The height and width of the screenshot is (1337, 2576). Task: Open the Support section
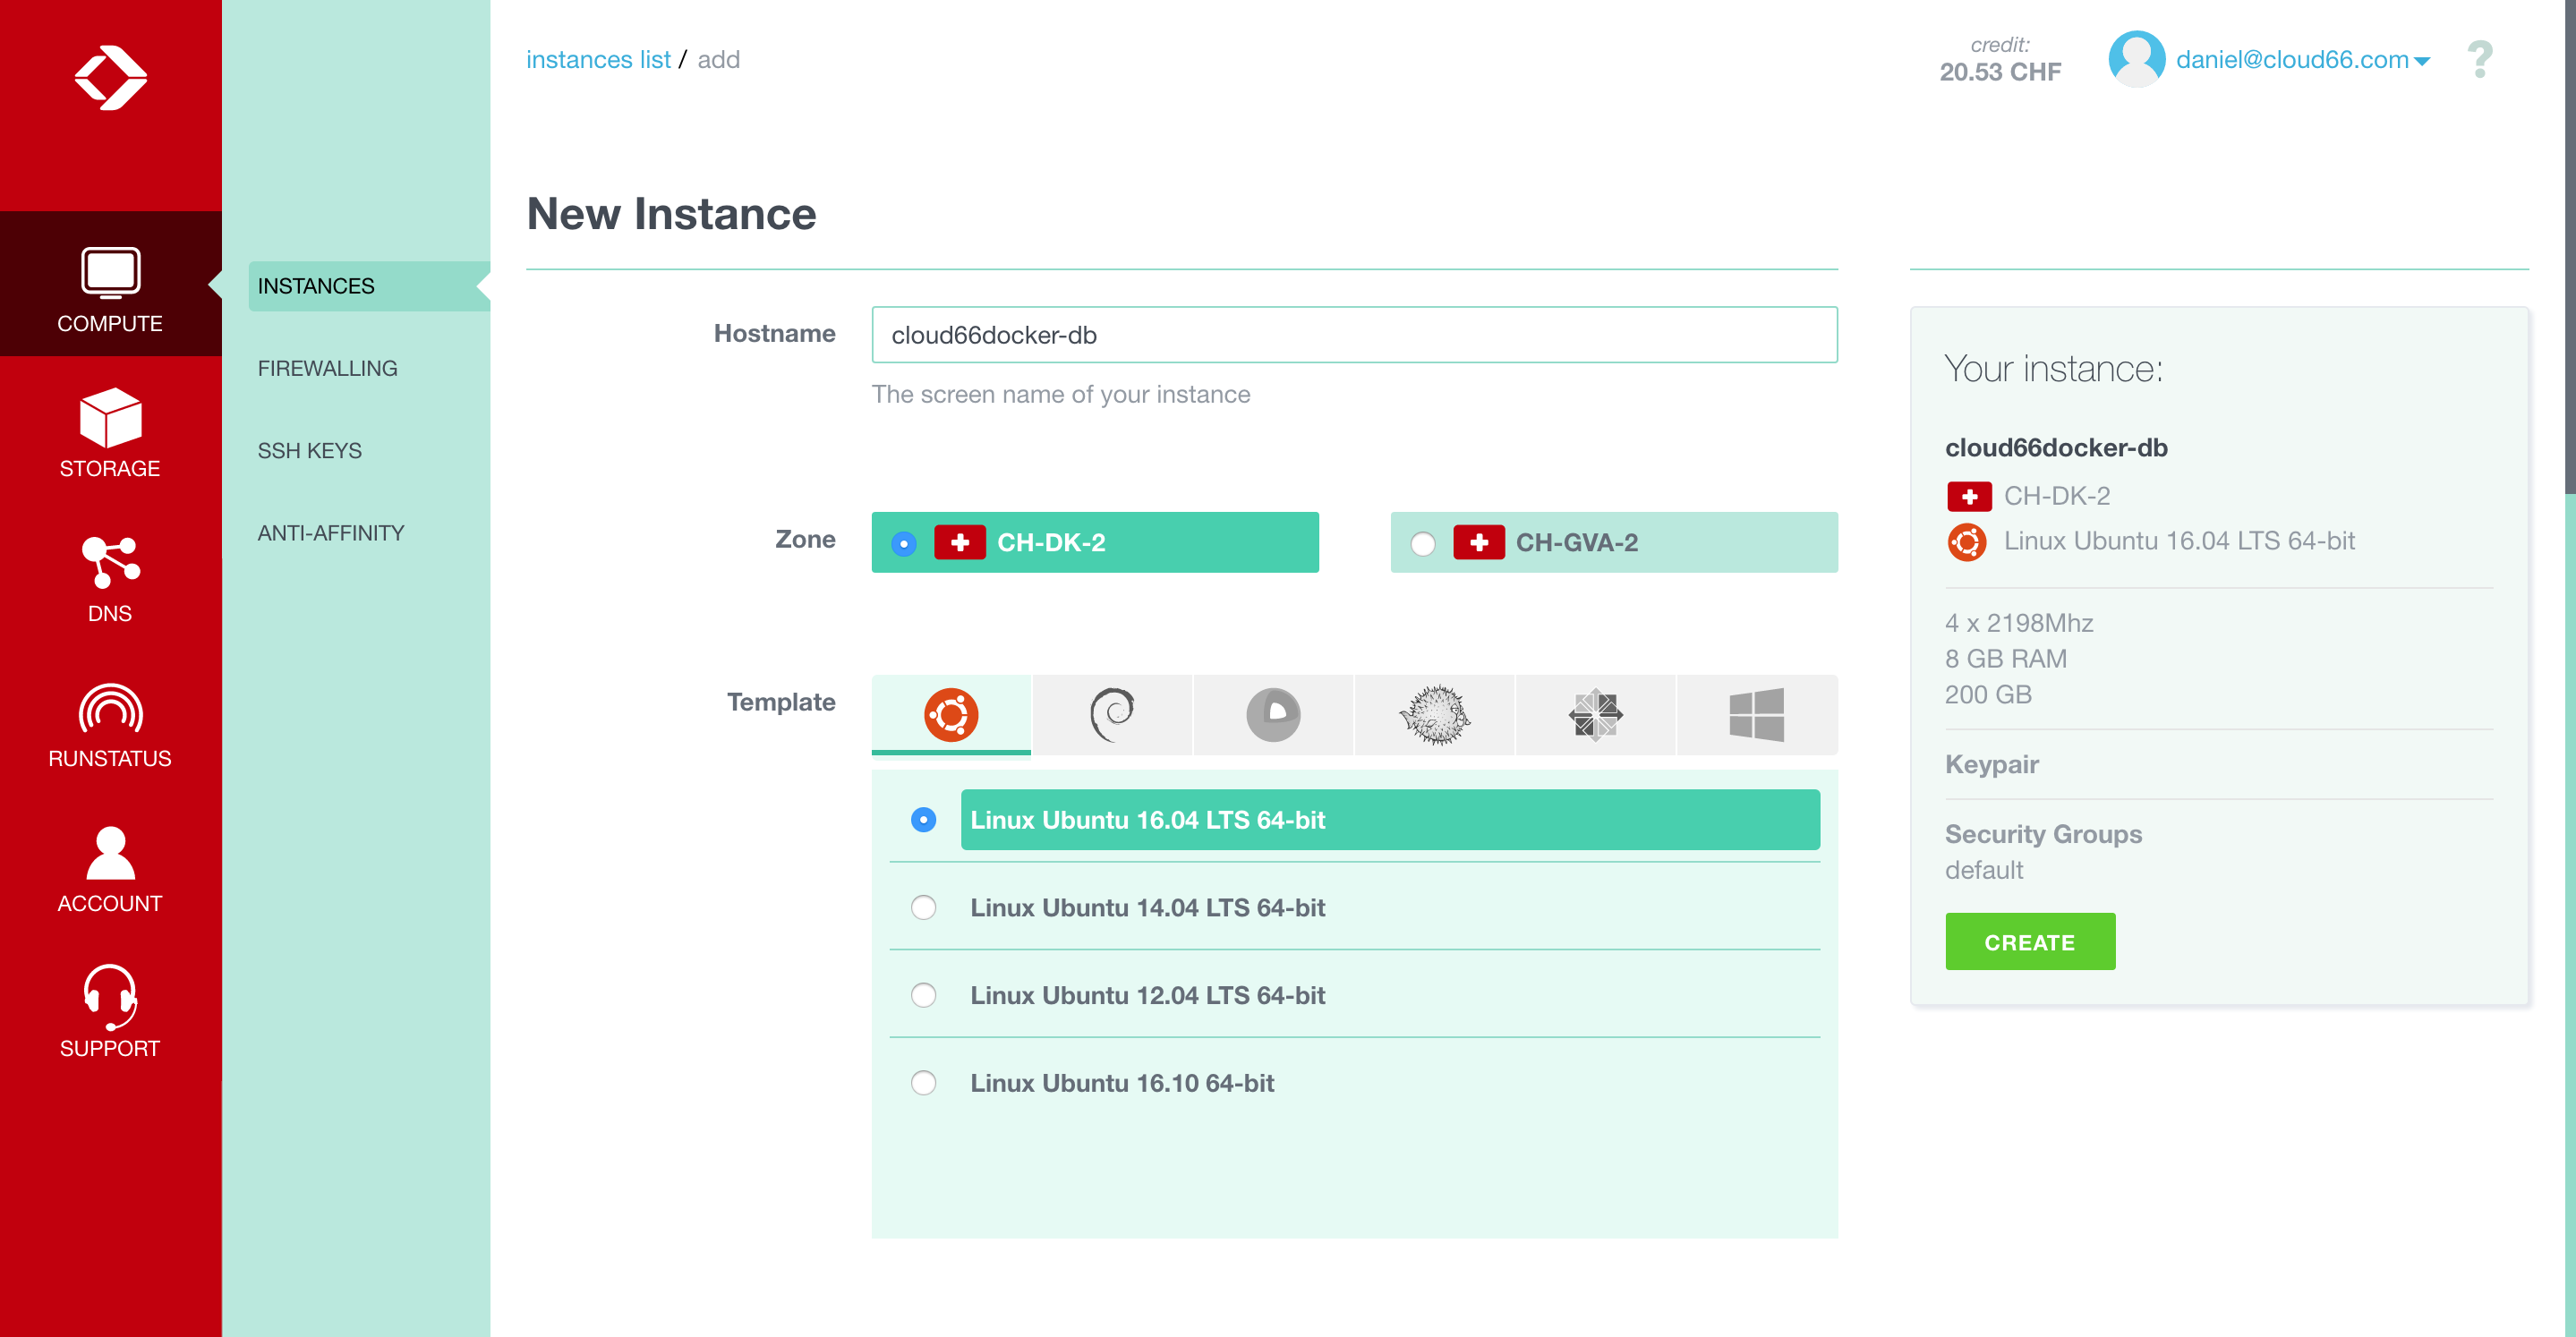(110, 1012)
